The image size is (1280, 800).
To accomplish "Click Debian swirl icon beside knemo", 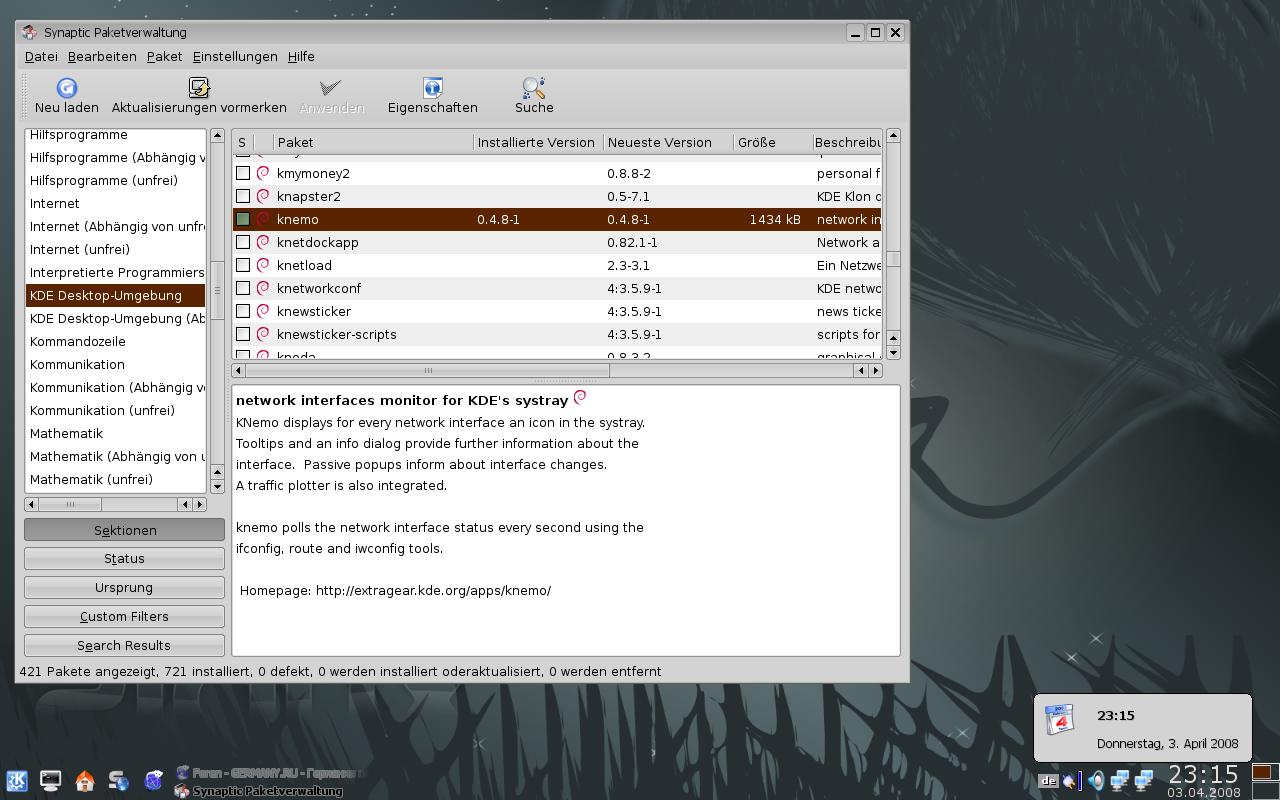I will pyautogui.click(x=264, y=219).
